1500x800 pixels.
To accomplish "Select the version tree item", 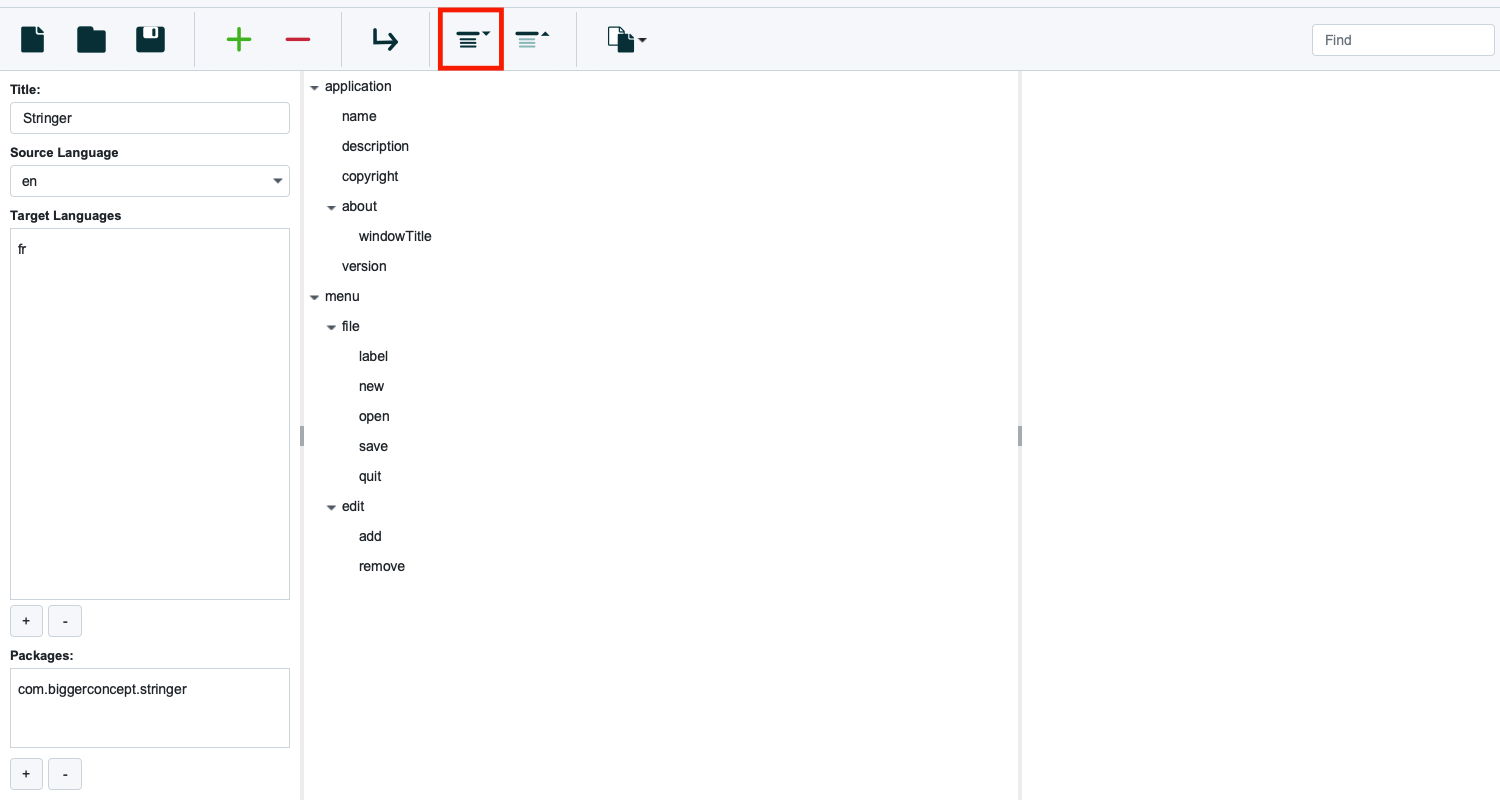I will point(364,266).
